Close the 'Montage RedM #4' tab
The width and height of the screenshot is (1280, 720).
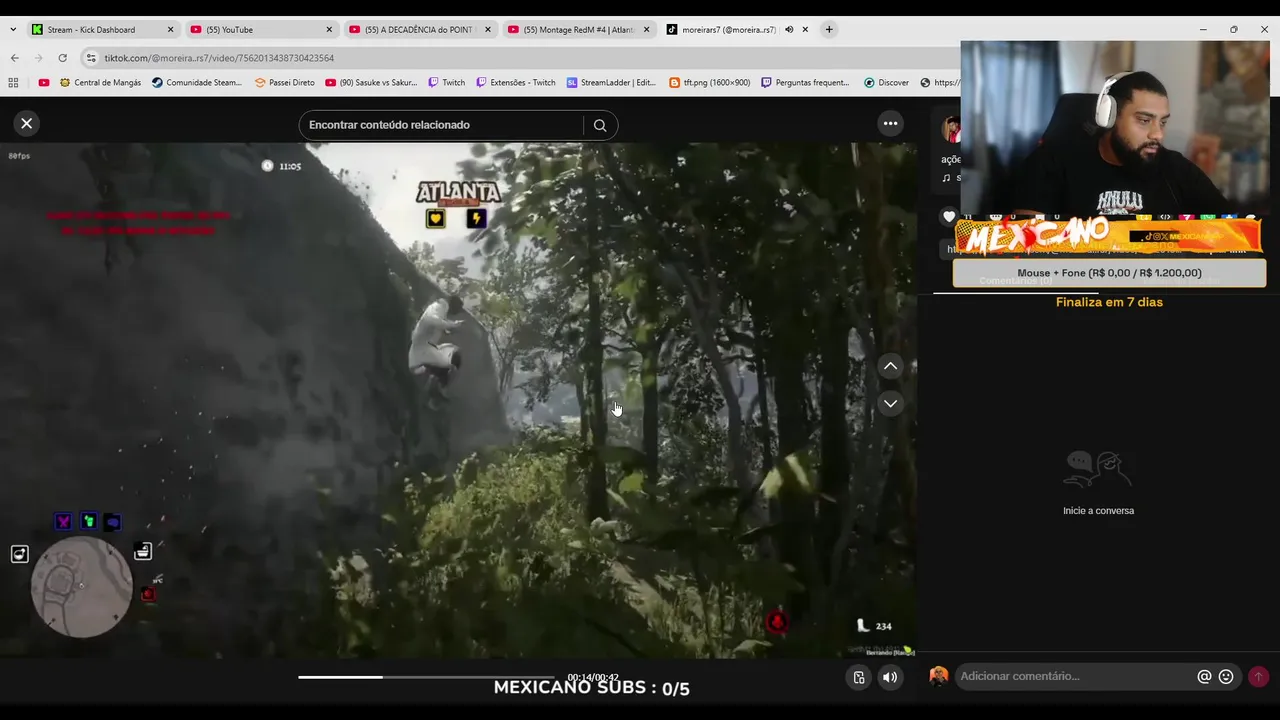(646, 30)
